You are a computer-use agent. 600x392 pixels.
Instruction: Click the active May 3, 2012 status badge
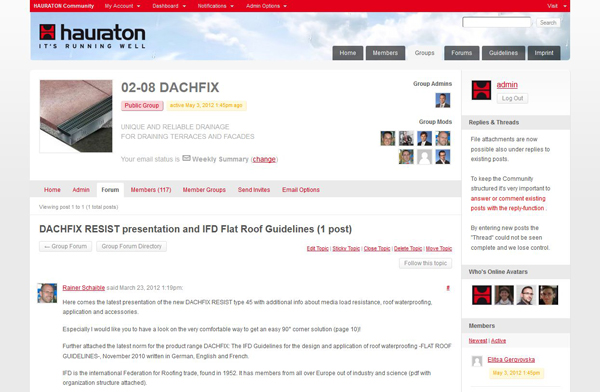point(206,106)
